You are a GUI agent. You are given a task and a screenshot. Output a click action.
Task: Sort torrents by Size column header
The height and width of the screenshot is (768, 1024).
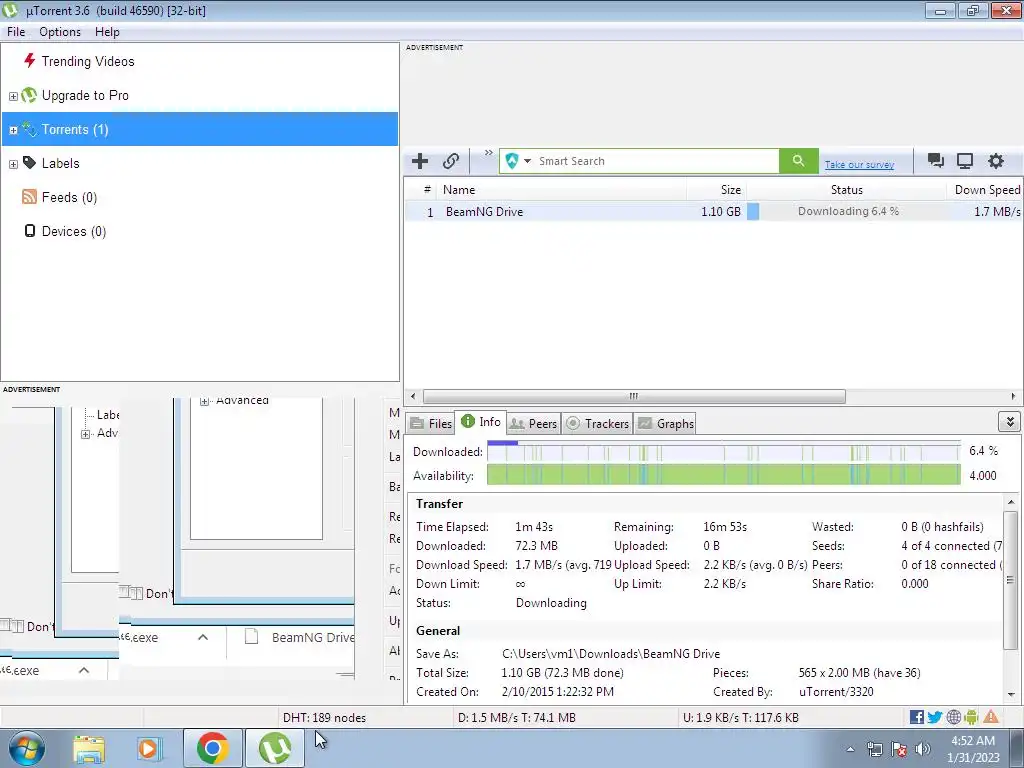[x=716, y=189]
